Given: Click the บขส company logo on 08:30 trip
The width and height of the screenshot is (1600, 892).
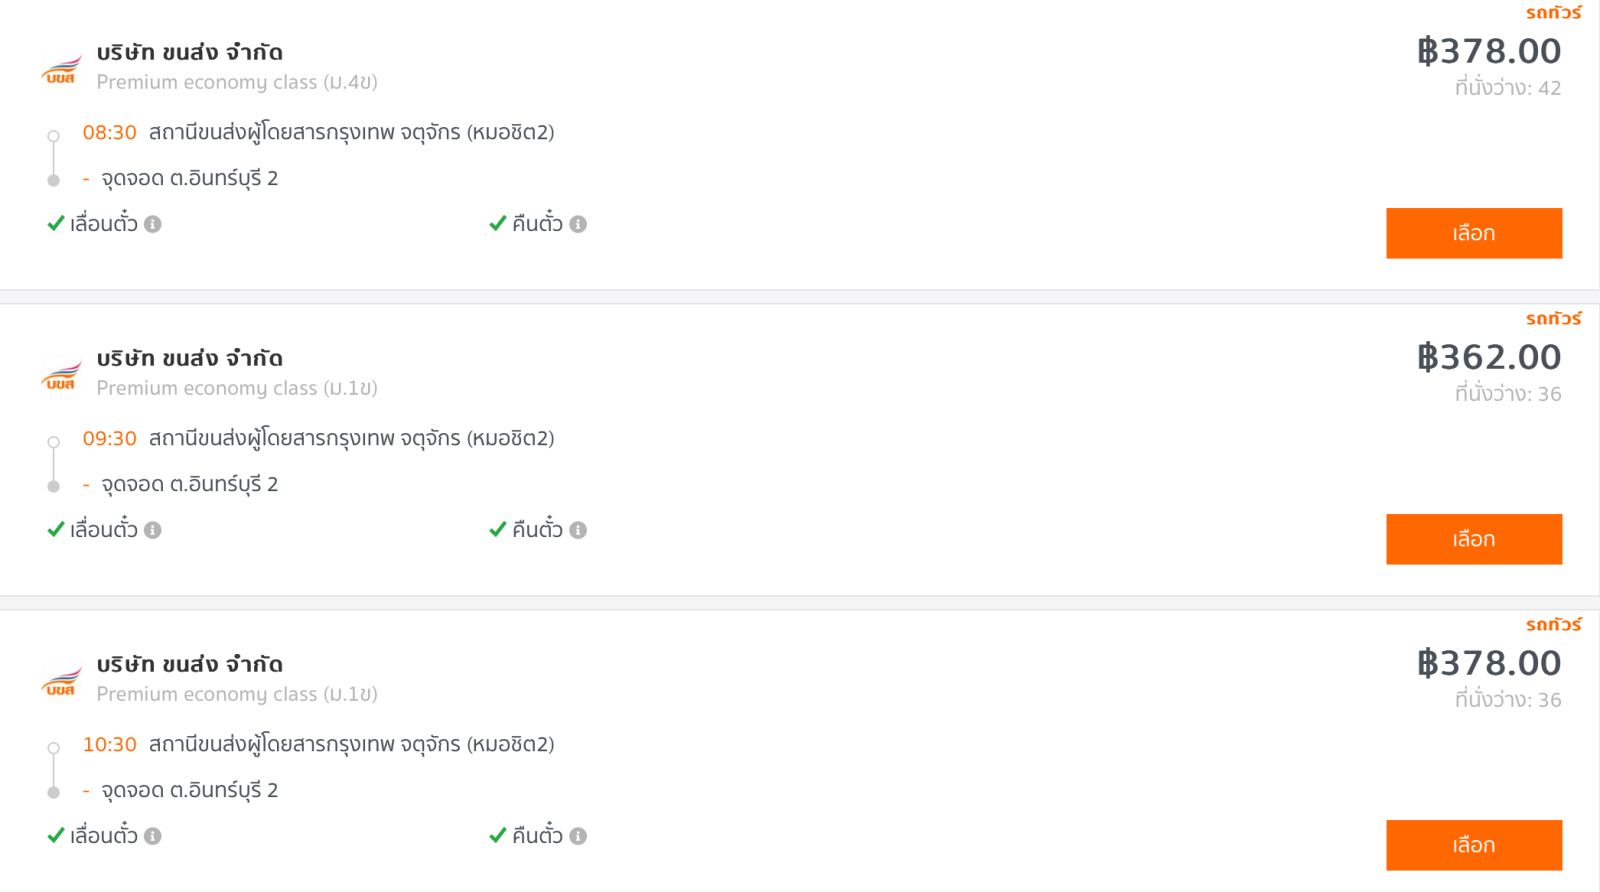Looking at the screenshot, I should [61, 70].
